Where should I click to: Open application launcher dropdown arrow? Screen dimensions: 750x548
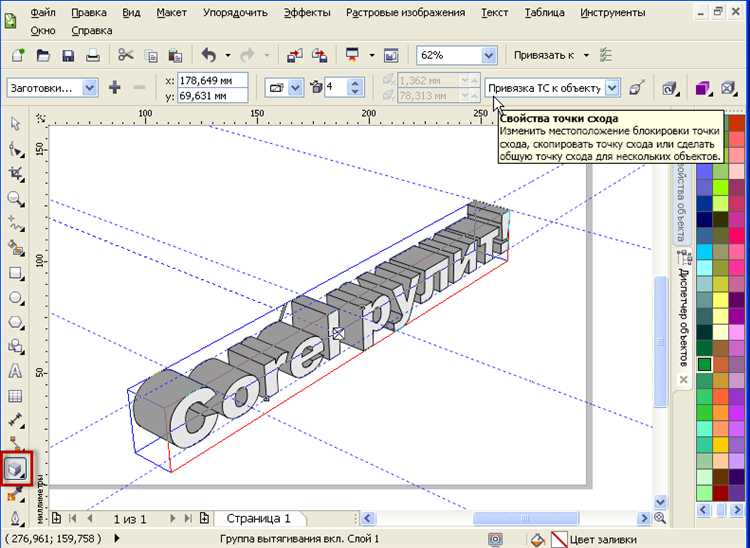click(x=372, y=55)
